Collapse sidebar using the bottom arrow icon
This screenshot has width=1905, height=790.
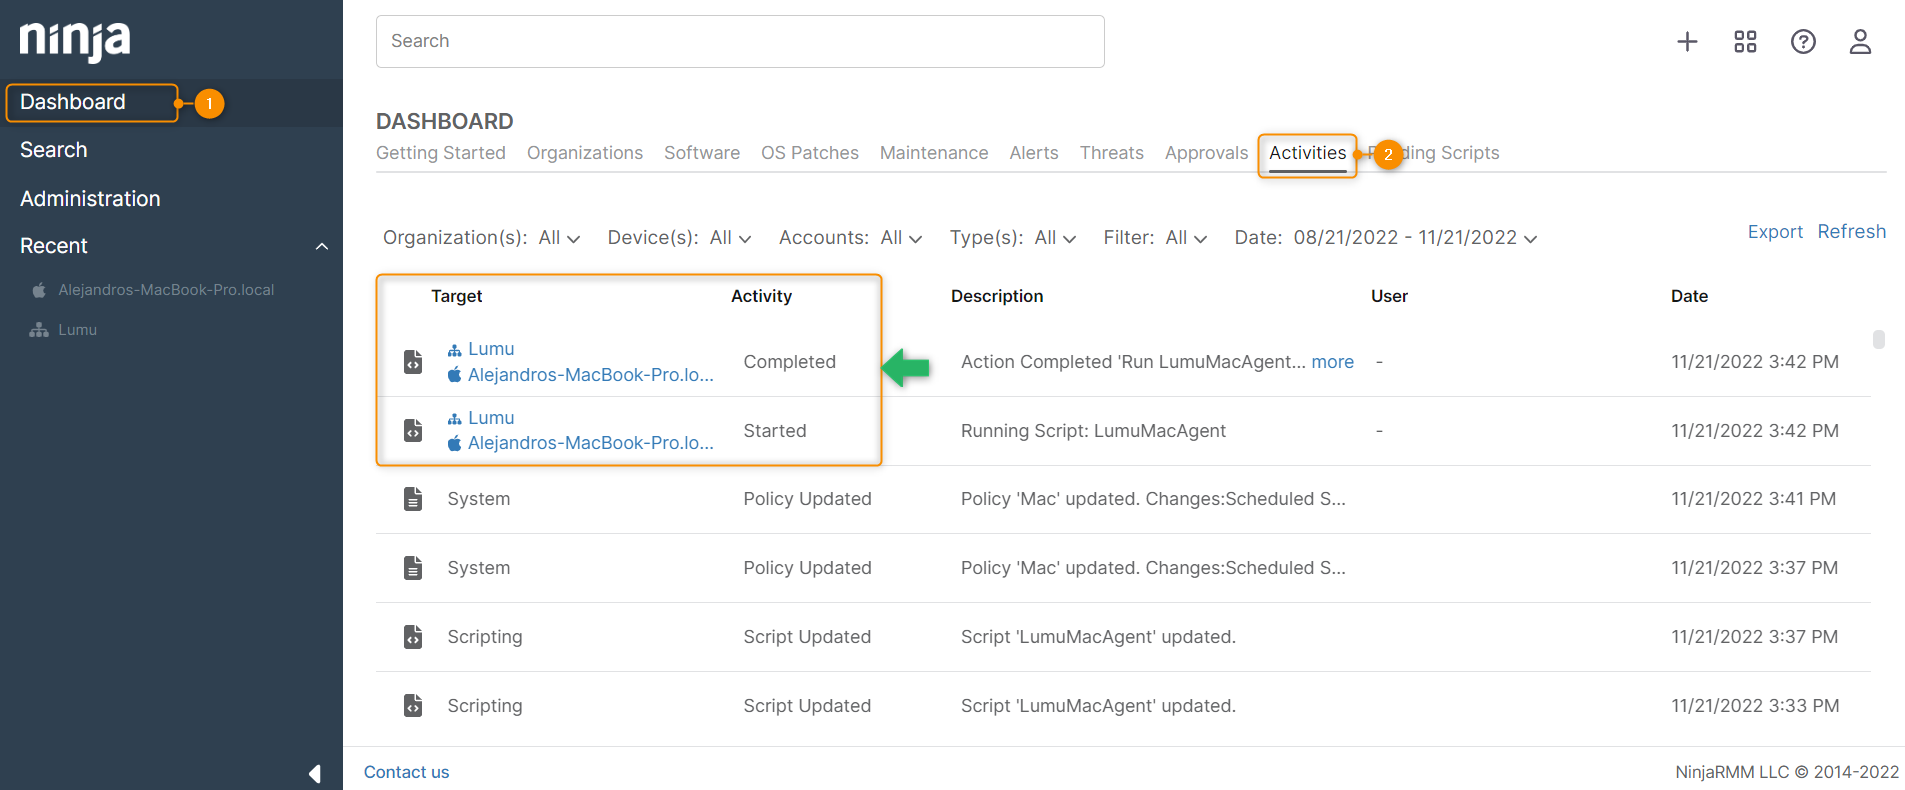point(315,773)
